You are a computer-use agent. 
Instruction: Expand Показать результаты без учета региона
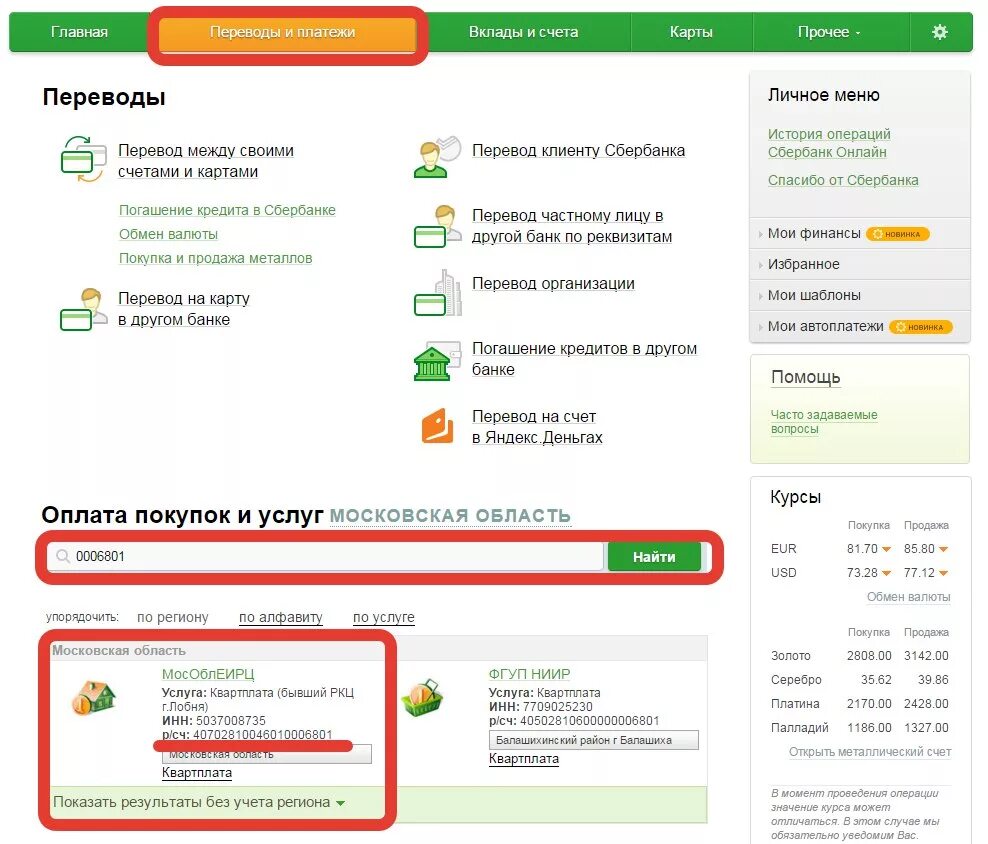(198, 802)
